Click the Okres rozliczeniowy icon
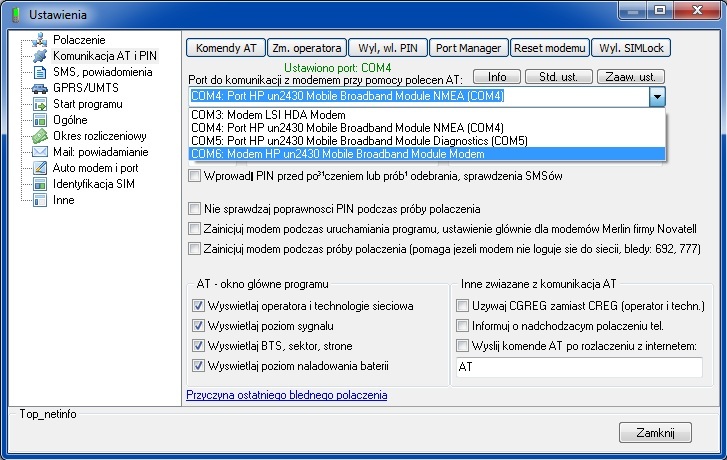Viewport: 727px width, 460px height. (x=40, y=136)
